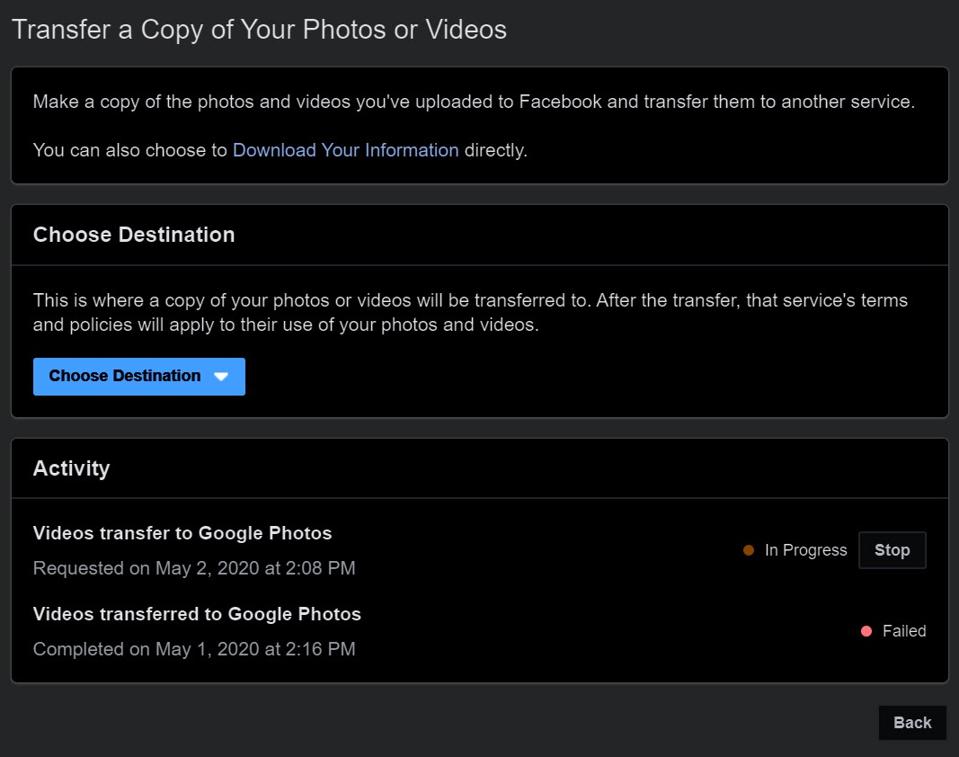Screen dimensions: 959x757
Task: Click the 'and policies will apply' text line
Action: pyautogui.click(x=285, y=325)
